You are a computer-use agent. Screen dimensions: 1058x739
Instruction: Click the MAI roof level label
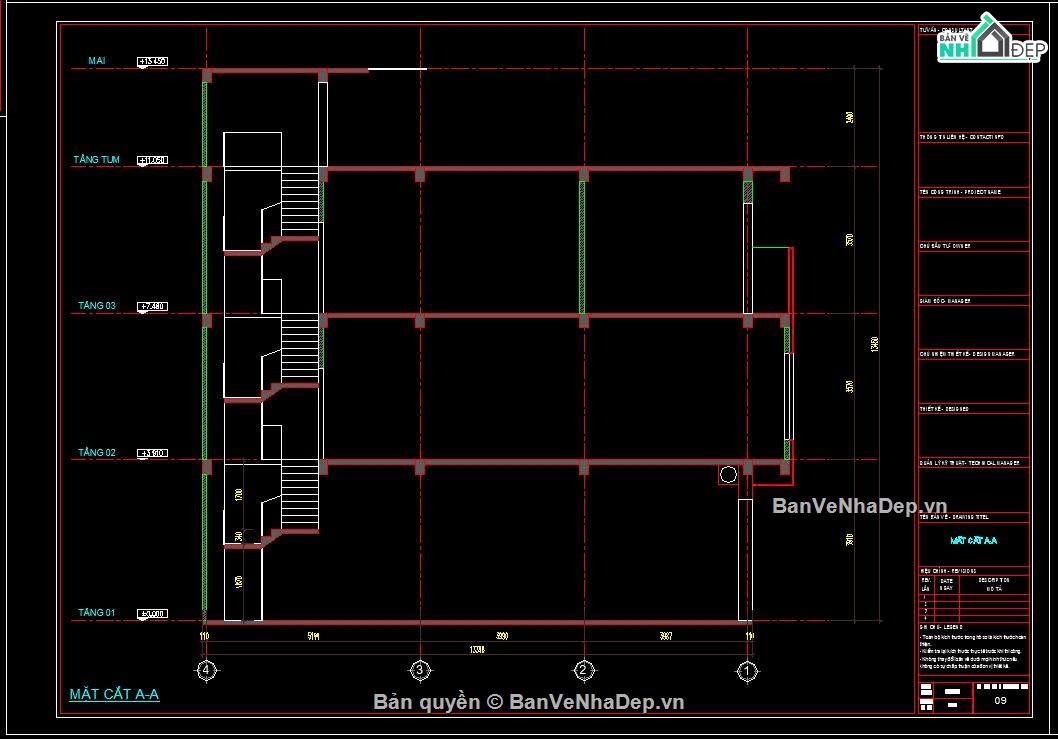97,61
